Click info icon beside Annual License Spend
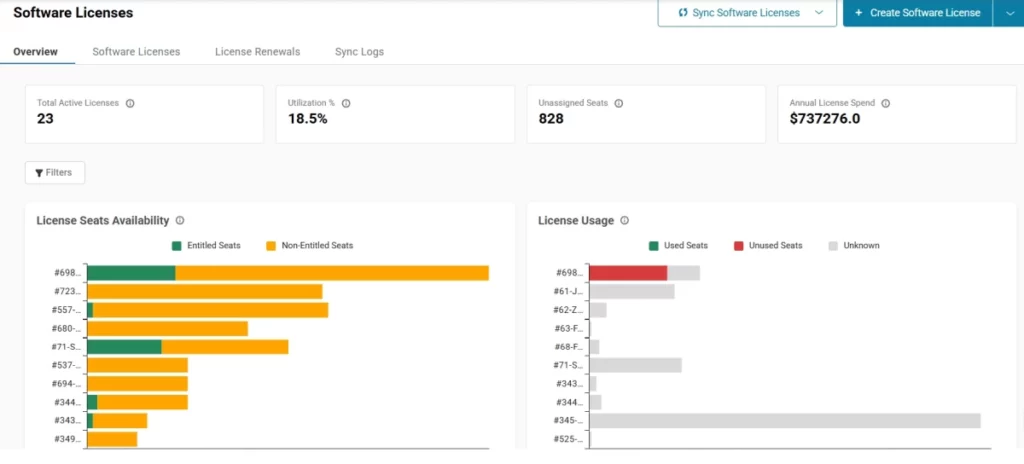This screenshot has height=464, width=1024. (x=886, y=103)
